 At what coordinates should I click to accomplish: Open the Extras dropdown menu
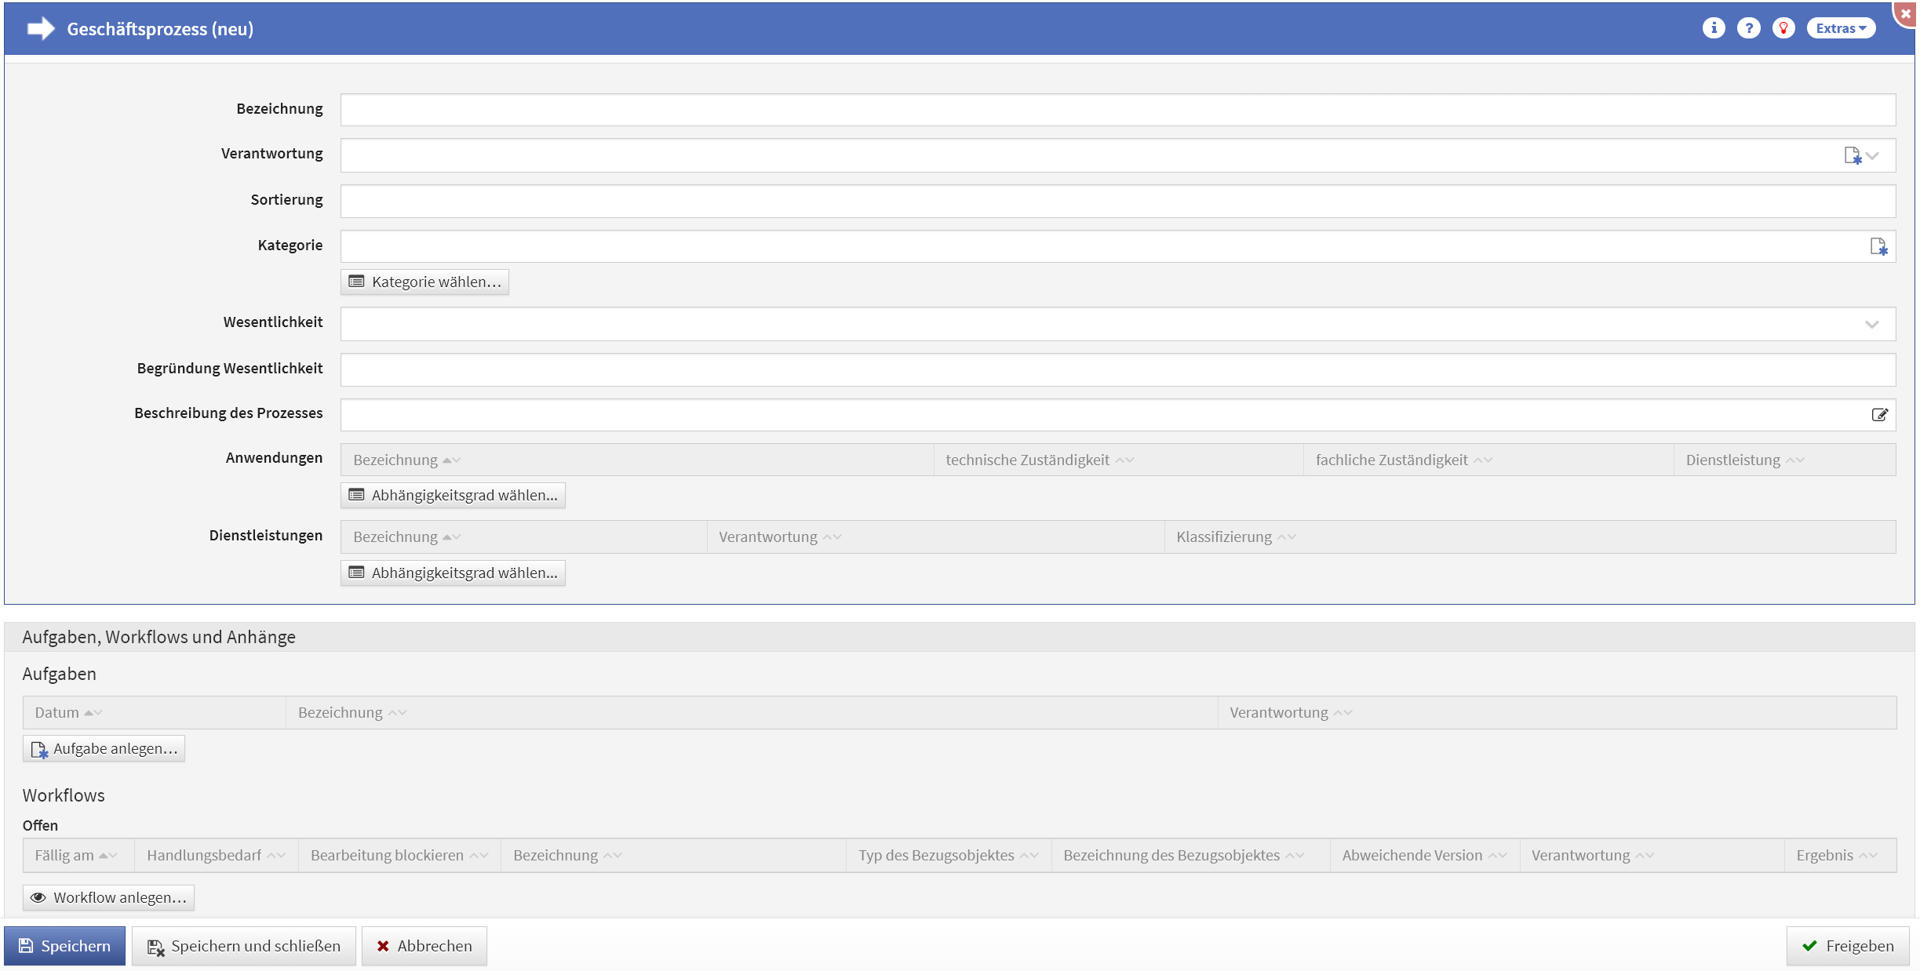click(1840, 28)
